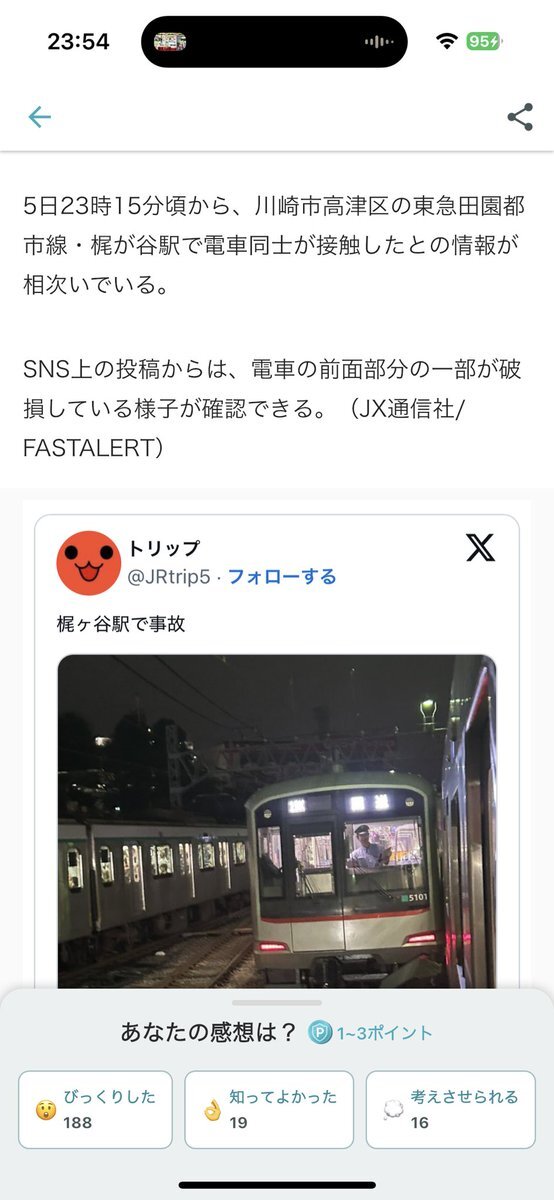The image size is (554, 1200).
Task: Tap the back arrow icon
Action: coord(39,117)
